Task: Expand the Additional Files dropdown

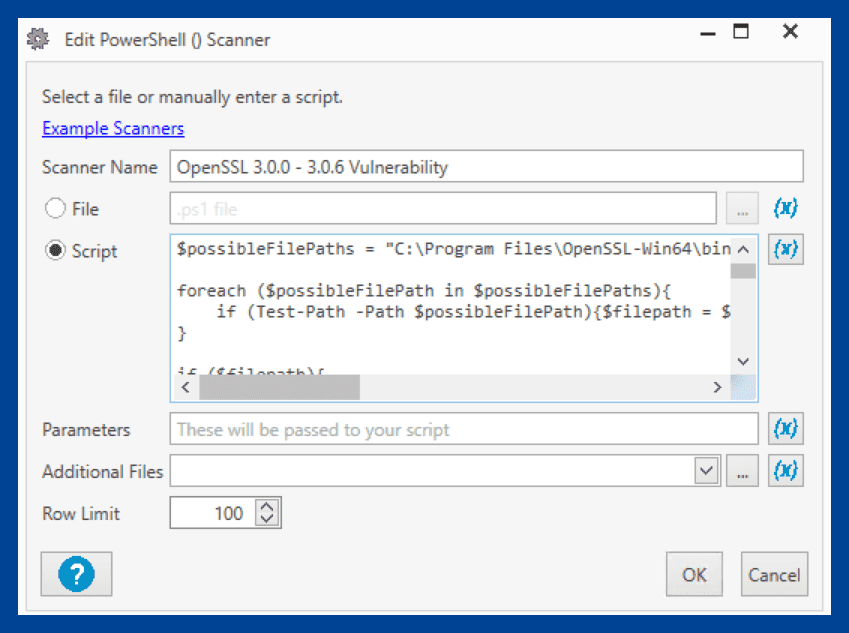Action: point(706,471)
